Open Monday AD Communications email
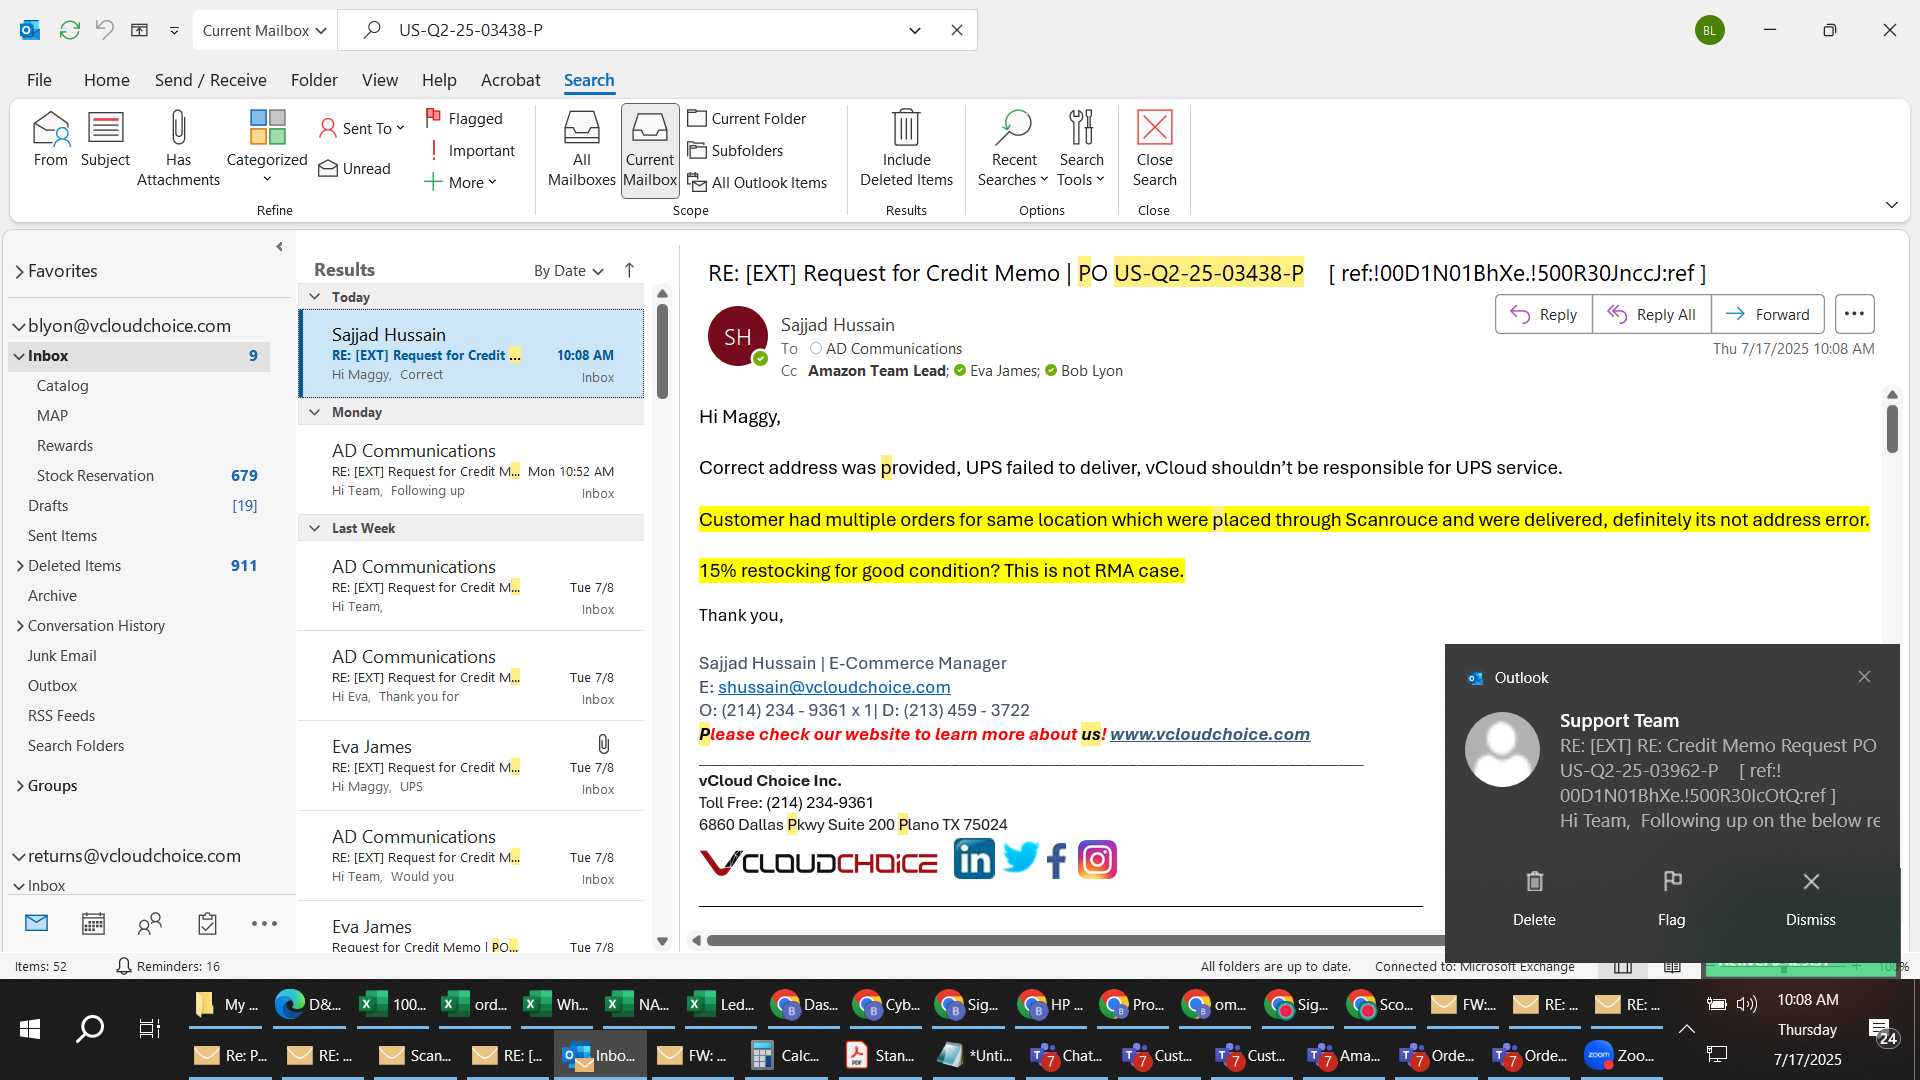 (471, 470)
